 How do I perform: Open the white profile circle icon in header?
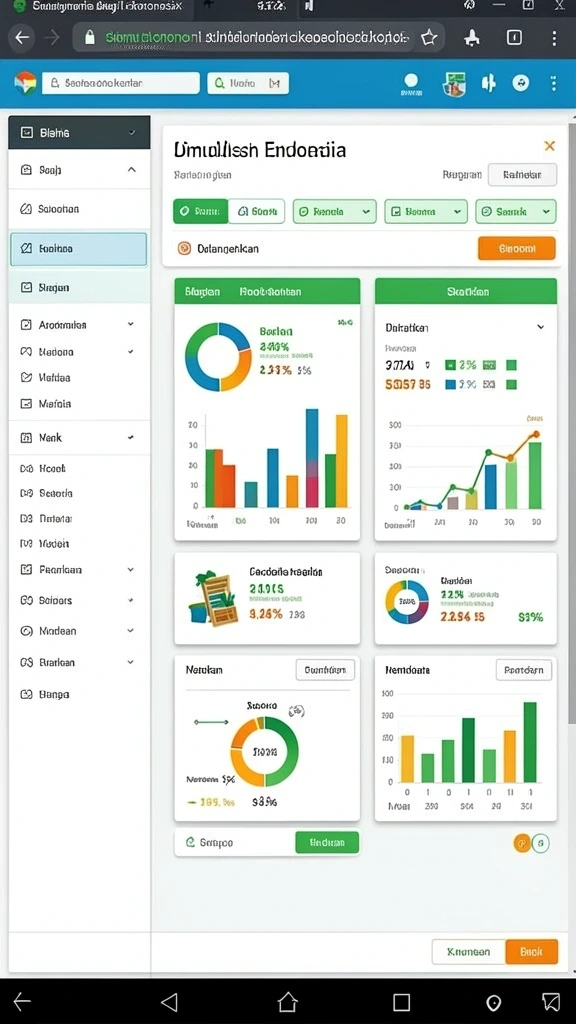tap(411, 81)
